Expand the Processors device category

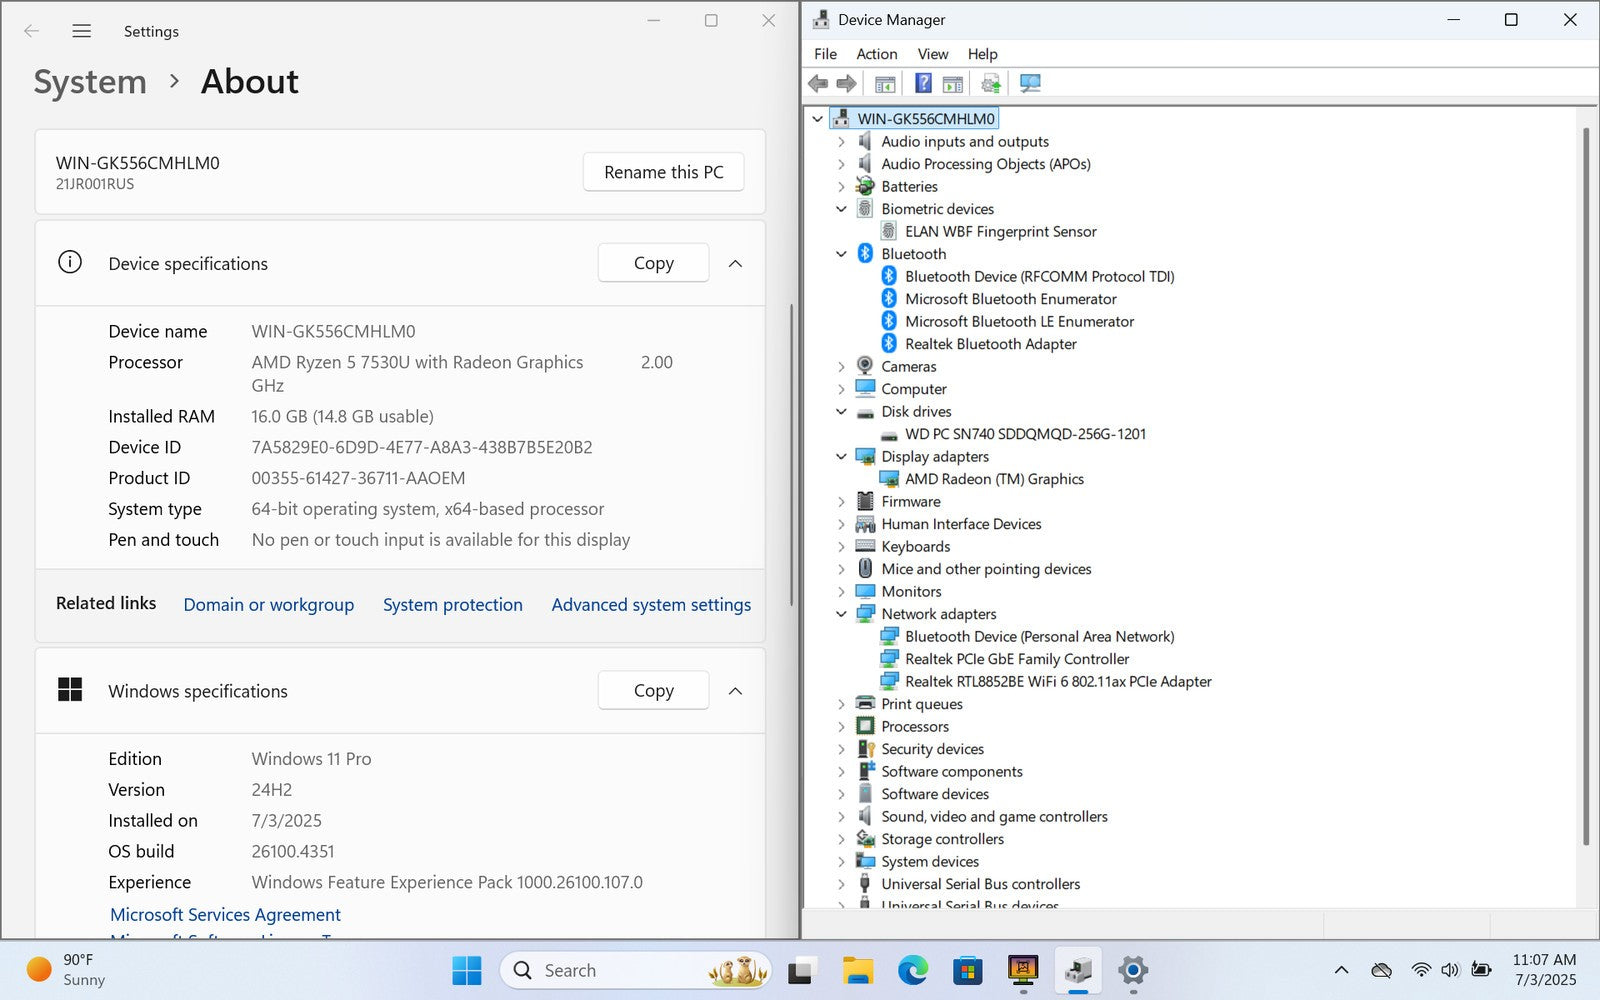coord(841,727)
